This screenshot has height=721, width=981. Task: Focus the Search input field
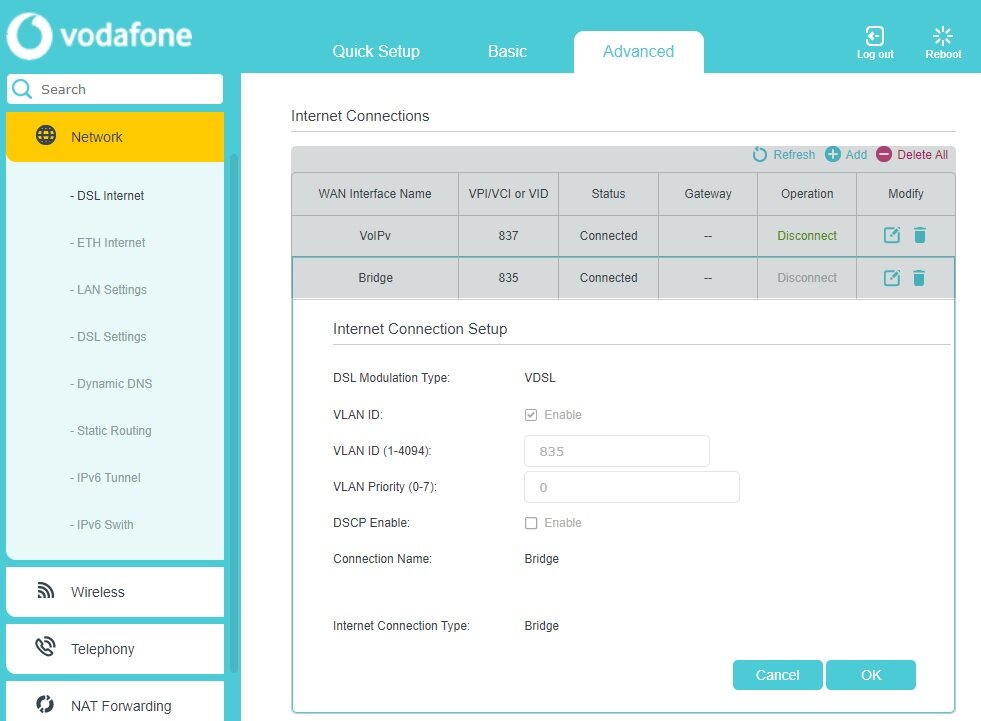click(115, 89)
